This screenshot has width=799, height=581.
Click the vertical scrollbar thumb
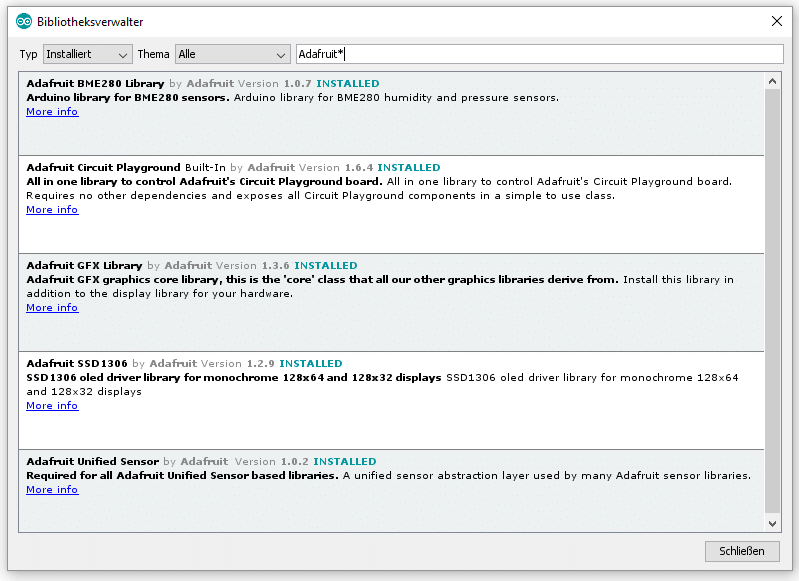[773, 301]
